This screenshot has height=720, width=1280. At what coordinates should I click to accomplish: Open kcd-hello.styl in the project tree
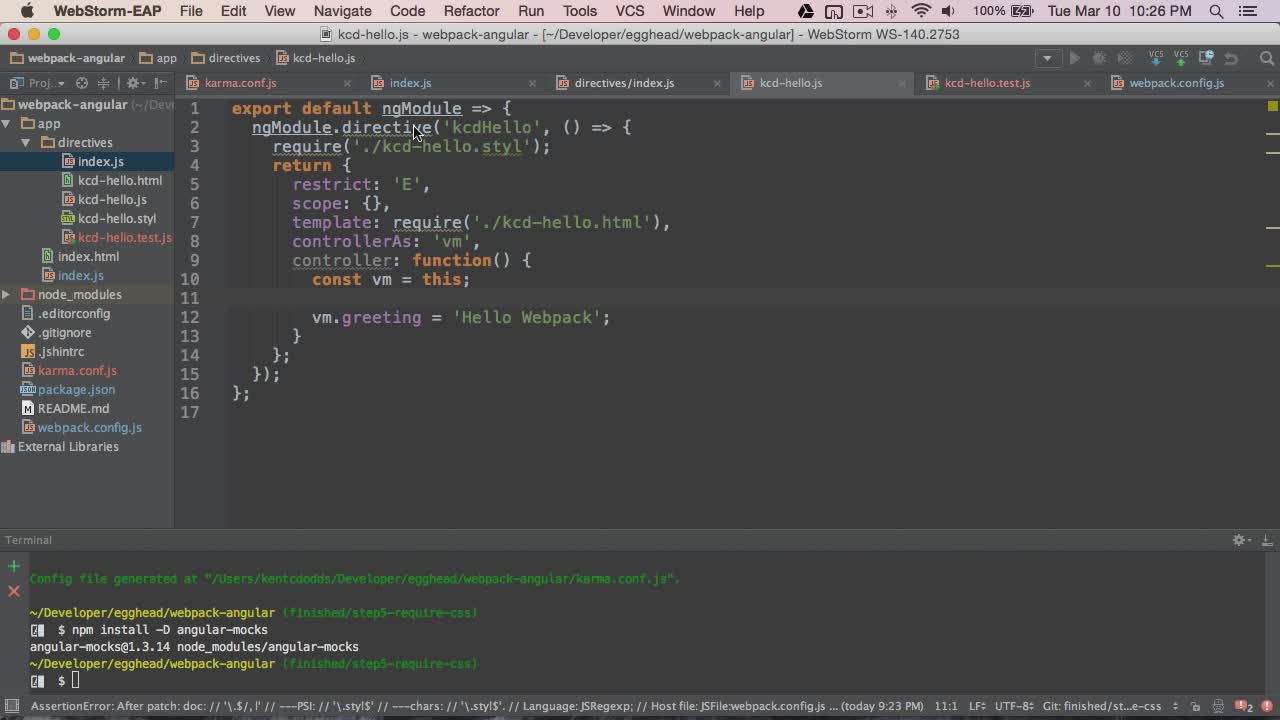tap(117, 218)
